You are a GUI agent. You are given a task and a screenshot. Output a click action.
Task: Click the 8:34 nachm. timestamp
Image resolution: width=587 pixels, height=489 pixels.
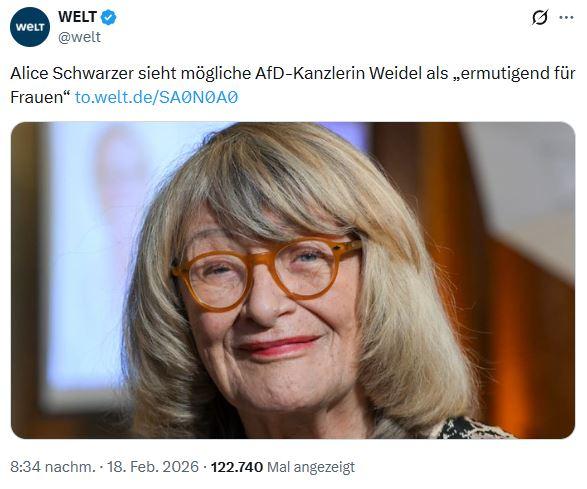coord(53,467)
